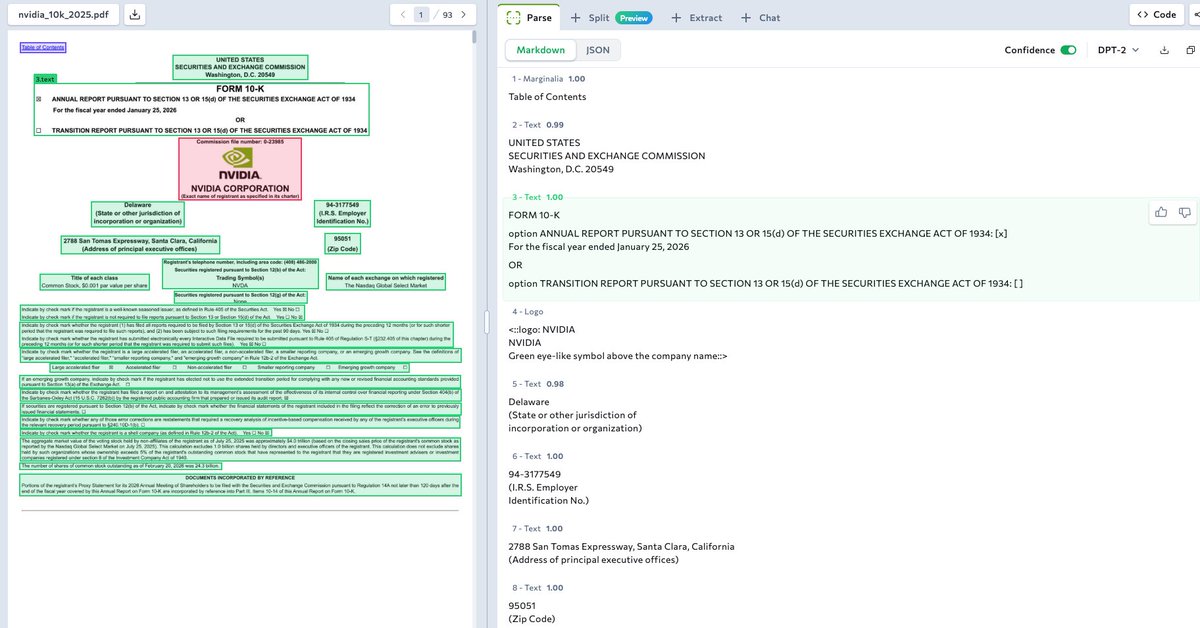Select the '1 - Marginalia' chunk heading

pos(548,78)
